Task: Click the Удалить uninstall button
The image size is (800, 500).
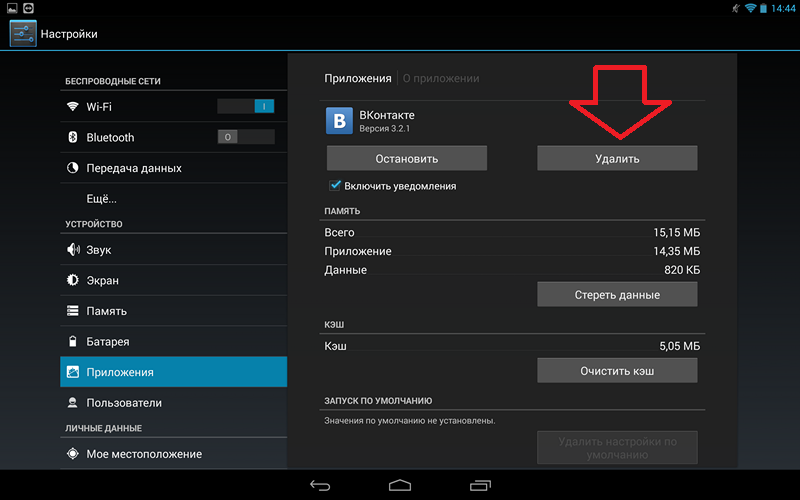Action: tap(617, 159)
